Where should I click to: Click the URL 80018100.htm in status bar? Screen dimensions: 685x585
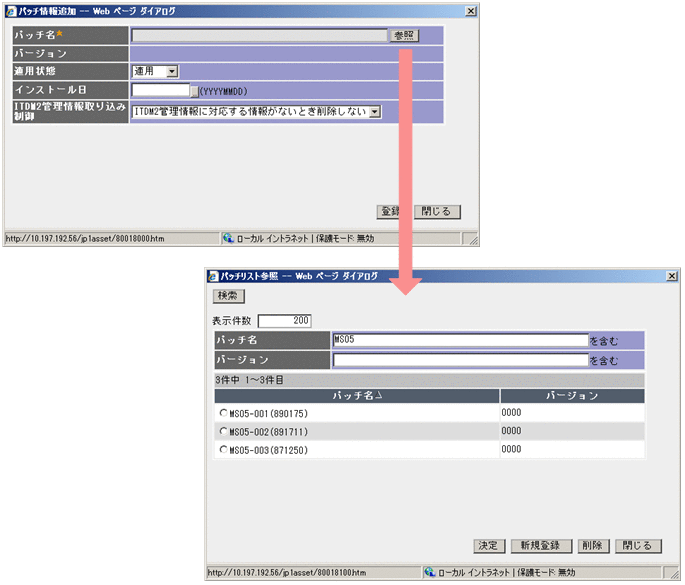click(x=287, y=572)
